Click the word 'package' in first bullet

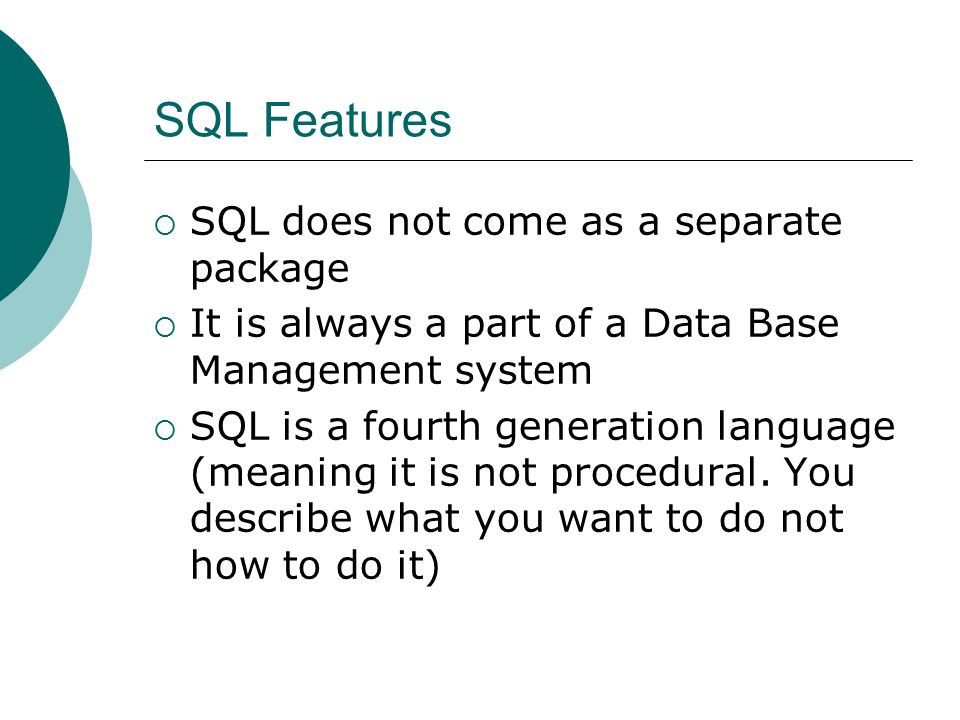click(270, 269)
